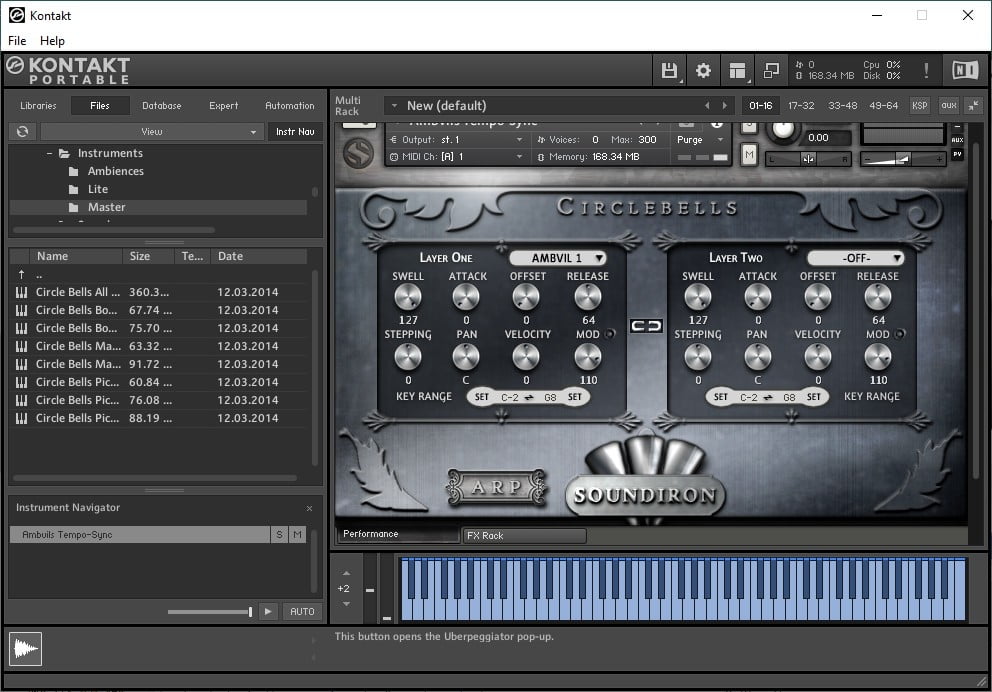
Task: Toggle the KSP button
Action: click(919, 106)
